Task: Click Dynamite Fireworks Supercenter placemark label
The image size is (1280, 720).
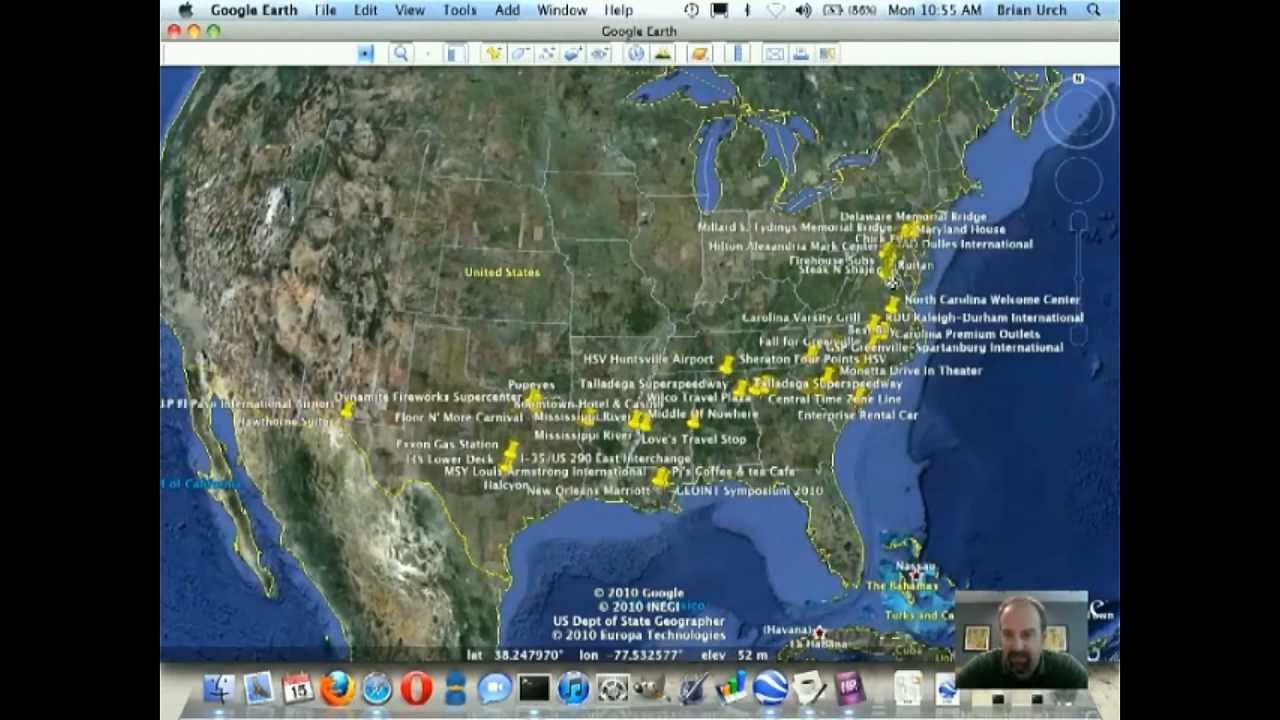Action: pos(428,397)
